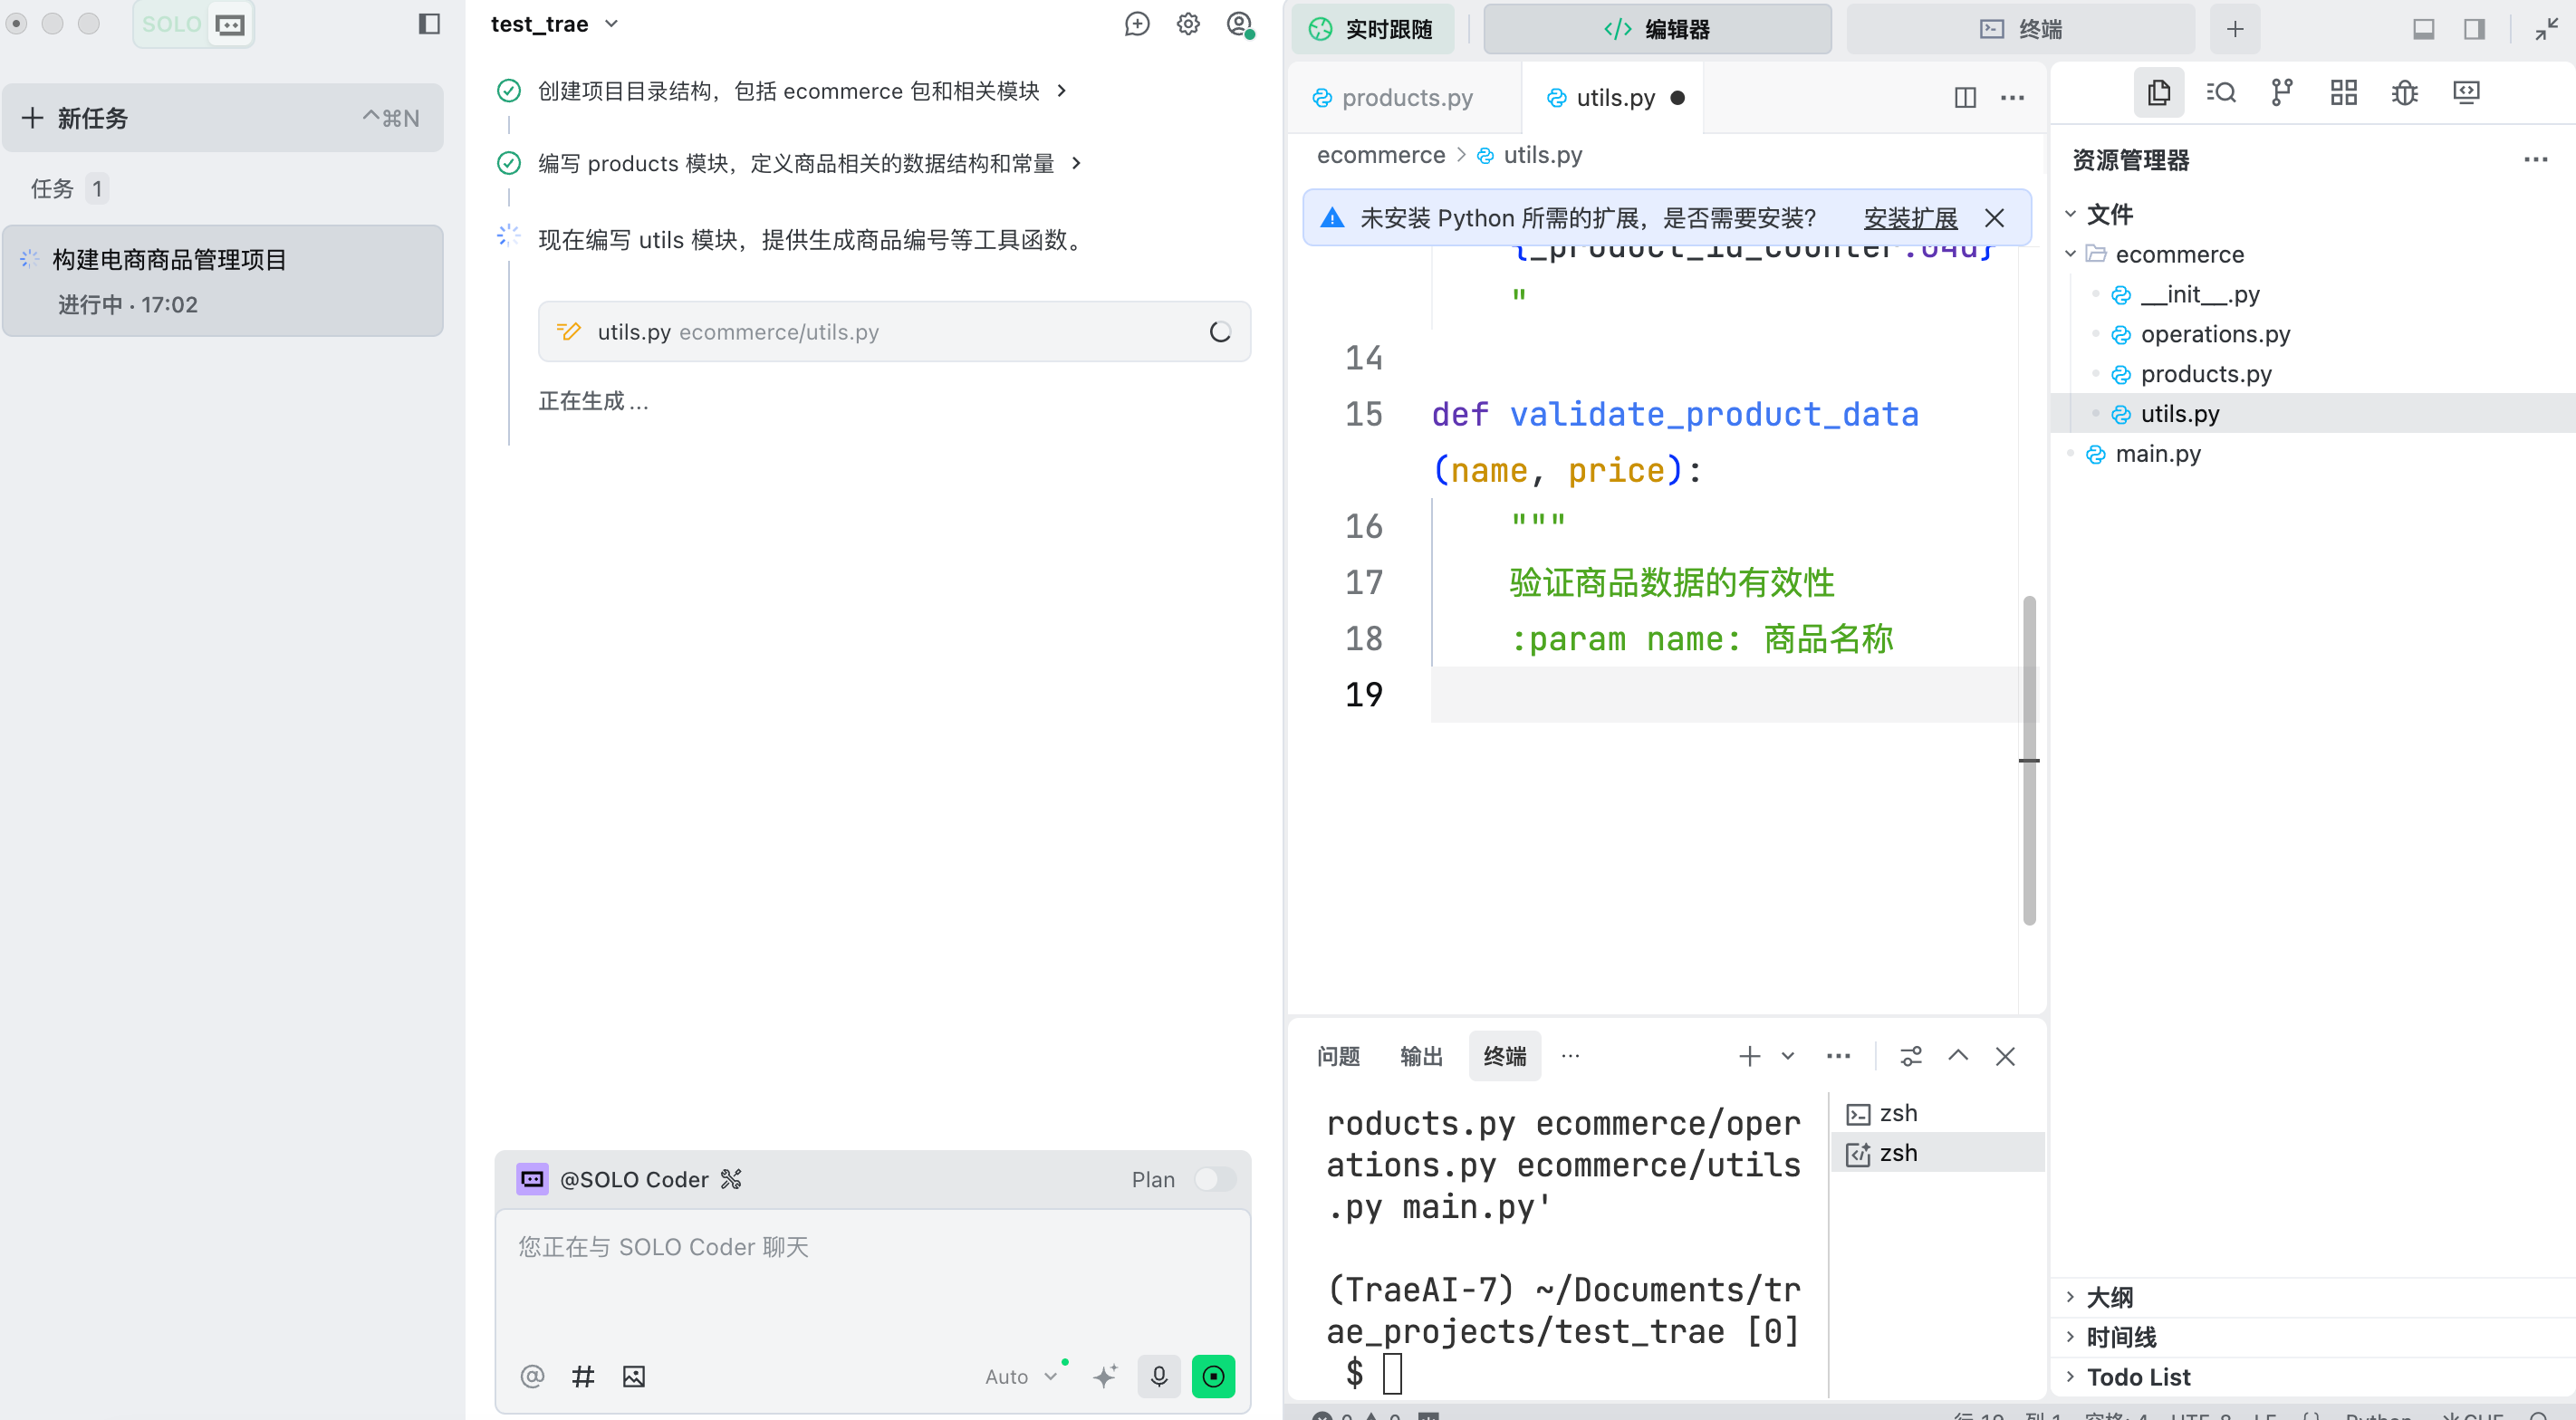
Task: Open the extensions grid icon
Action: pyautogui.click(x=2343, y=93)
